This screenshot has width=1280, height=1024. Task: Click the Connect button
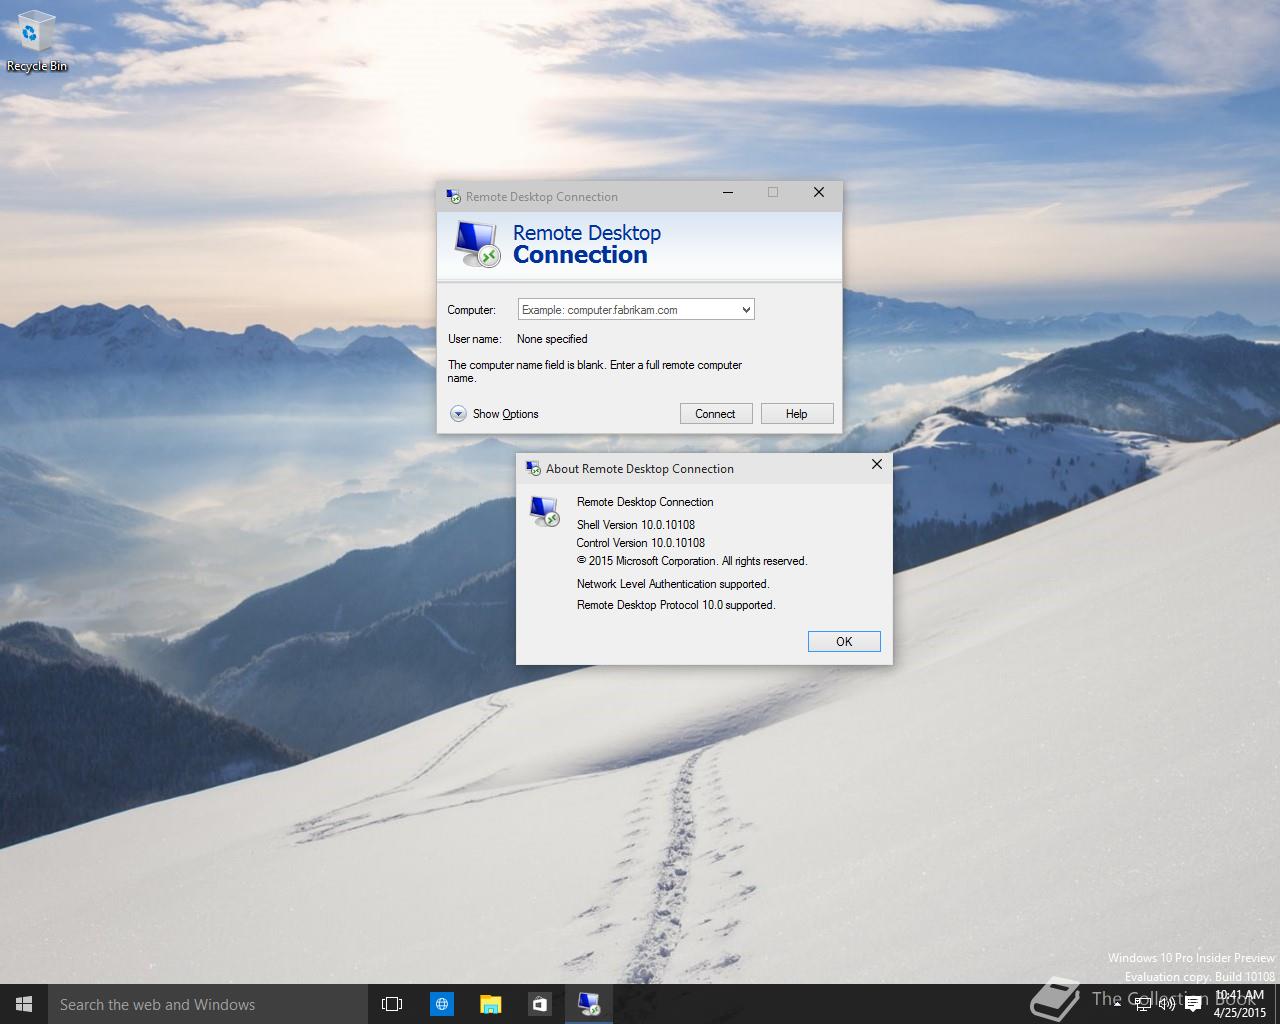(715, 414)
